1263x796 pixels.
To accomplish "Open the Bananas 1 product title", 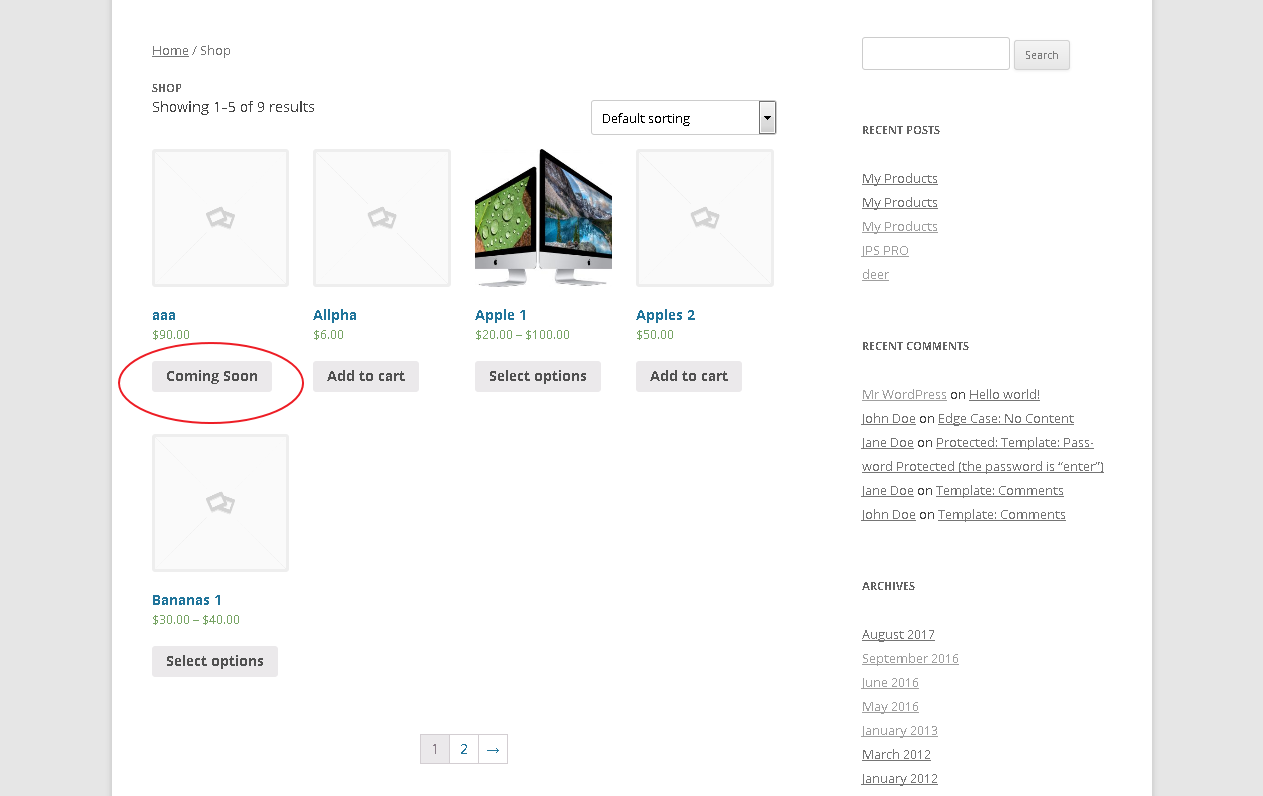I will point(187,600).
